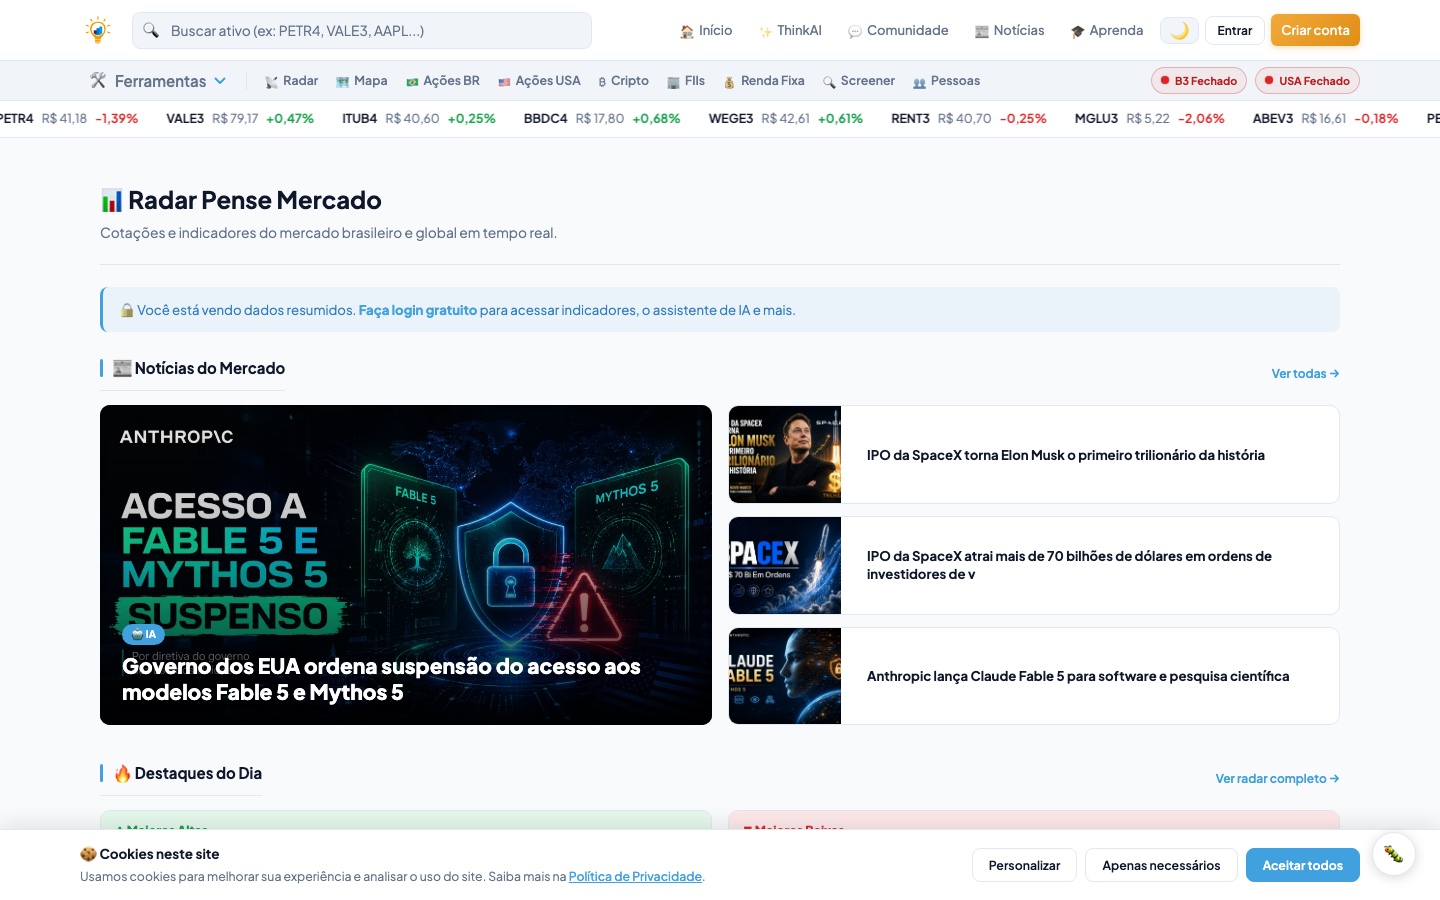
Task: Click the newspaper icon next to Notícias do Mercado
Action: point(122,368)
